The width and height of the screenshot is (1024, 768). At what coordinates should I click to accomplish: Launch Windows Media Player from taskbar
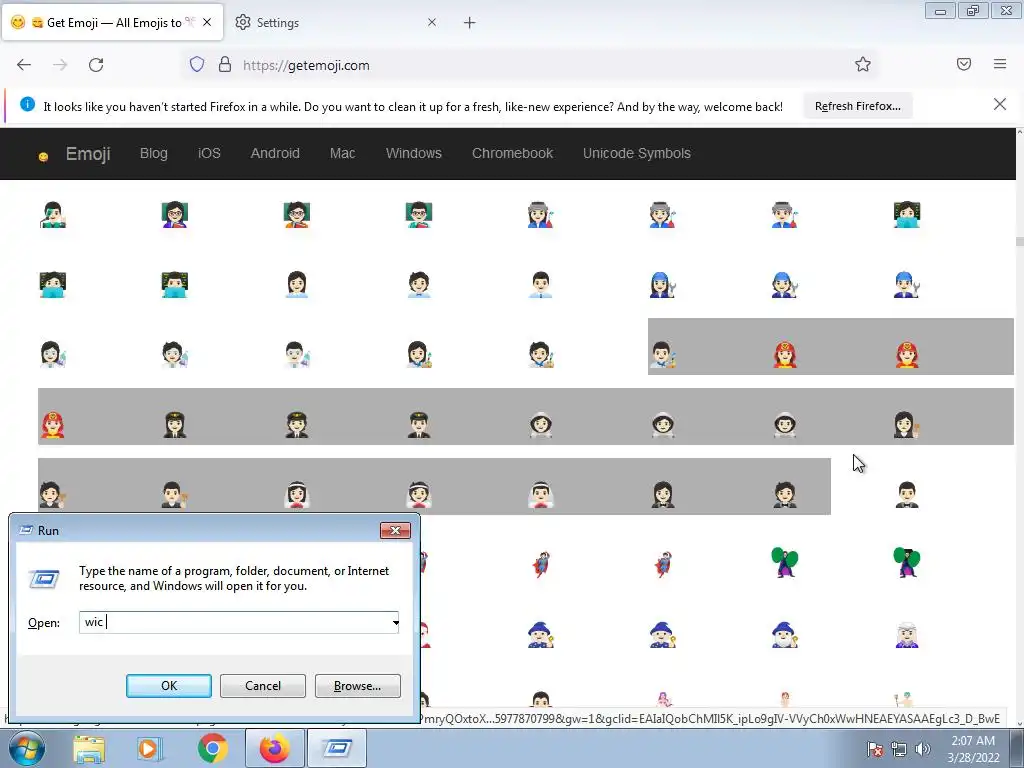tap(150, 748)
